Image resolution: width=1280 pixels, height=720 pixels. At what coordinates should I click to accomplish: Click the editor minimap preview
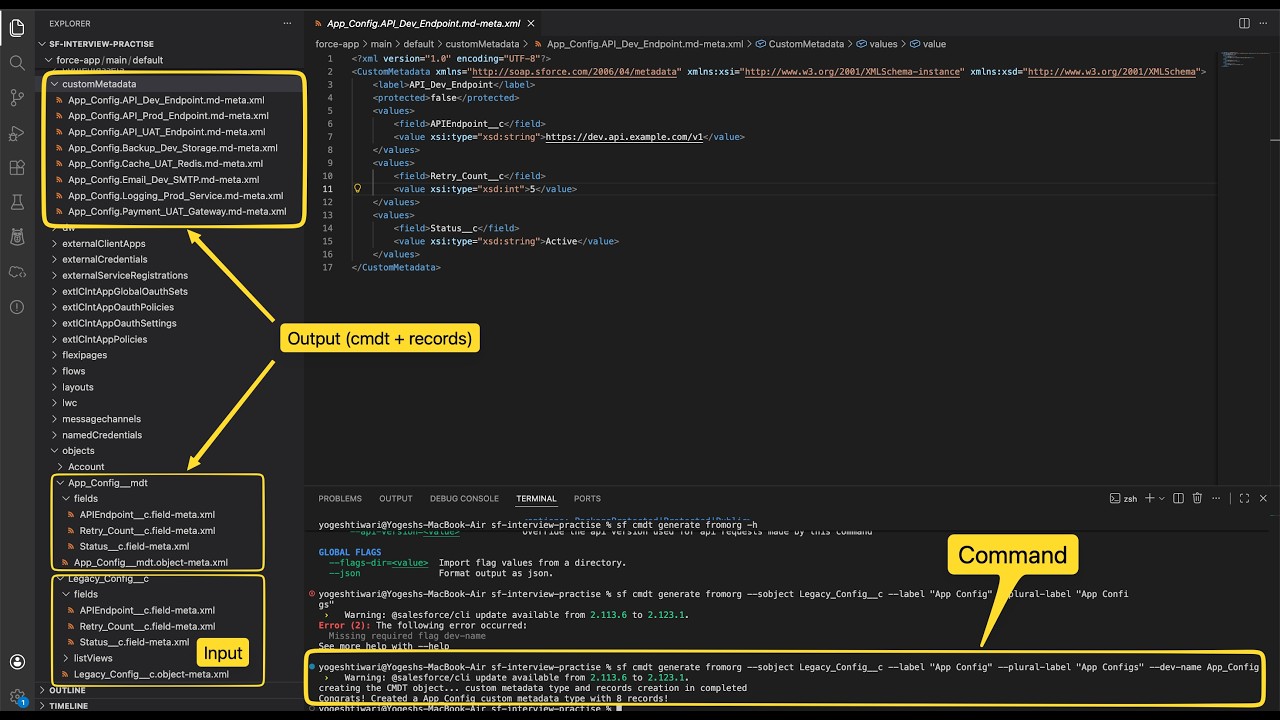coord(1244,60)
